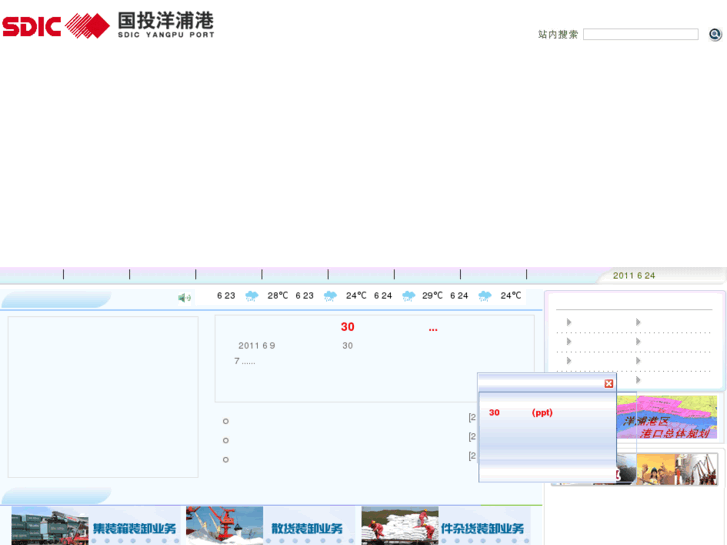Close the floating popup with red X
727x545 pixels.
click(x=609, y=384)
